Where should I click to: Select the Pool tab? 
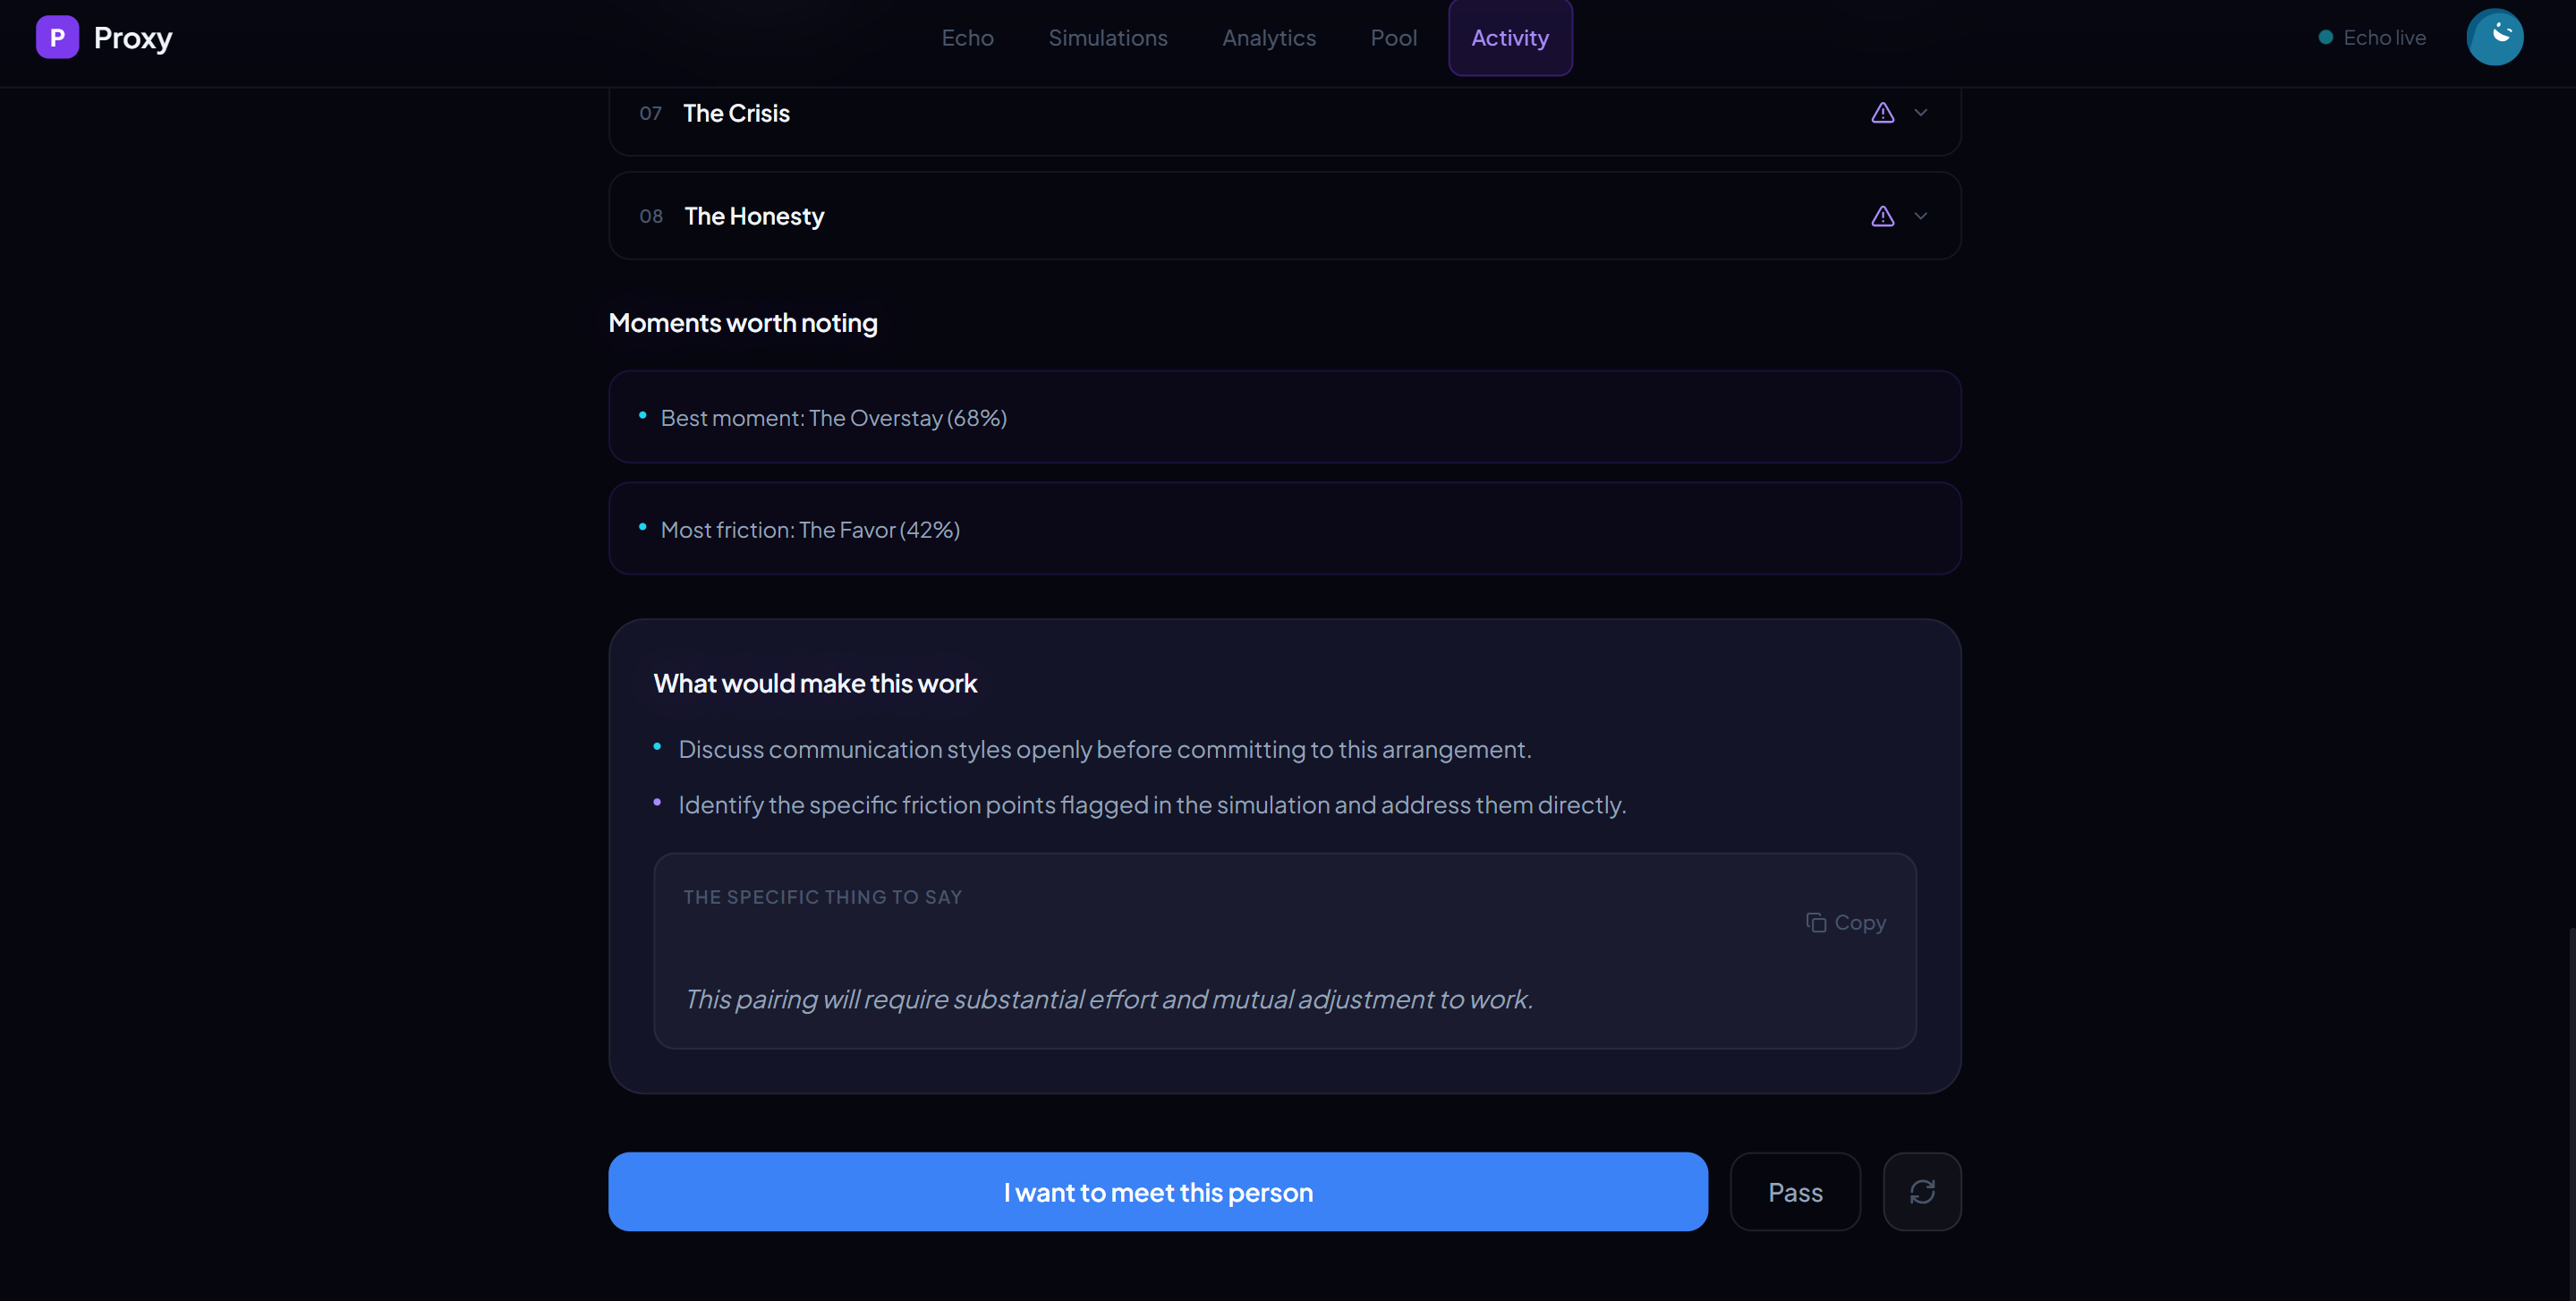pyautogui.click(x=1393, y=38)
